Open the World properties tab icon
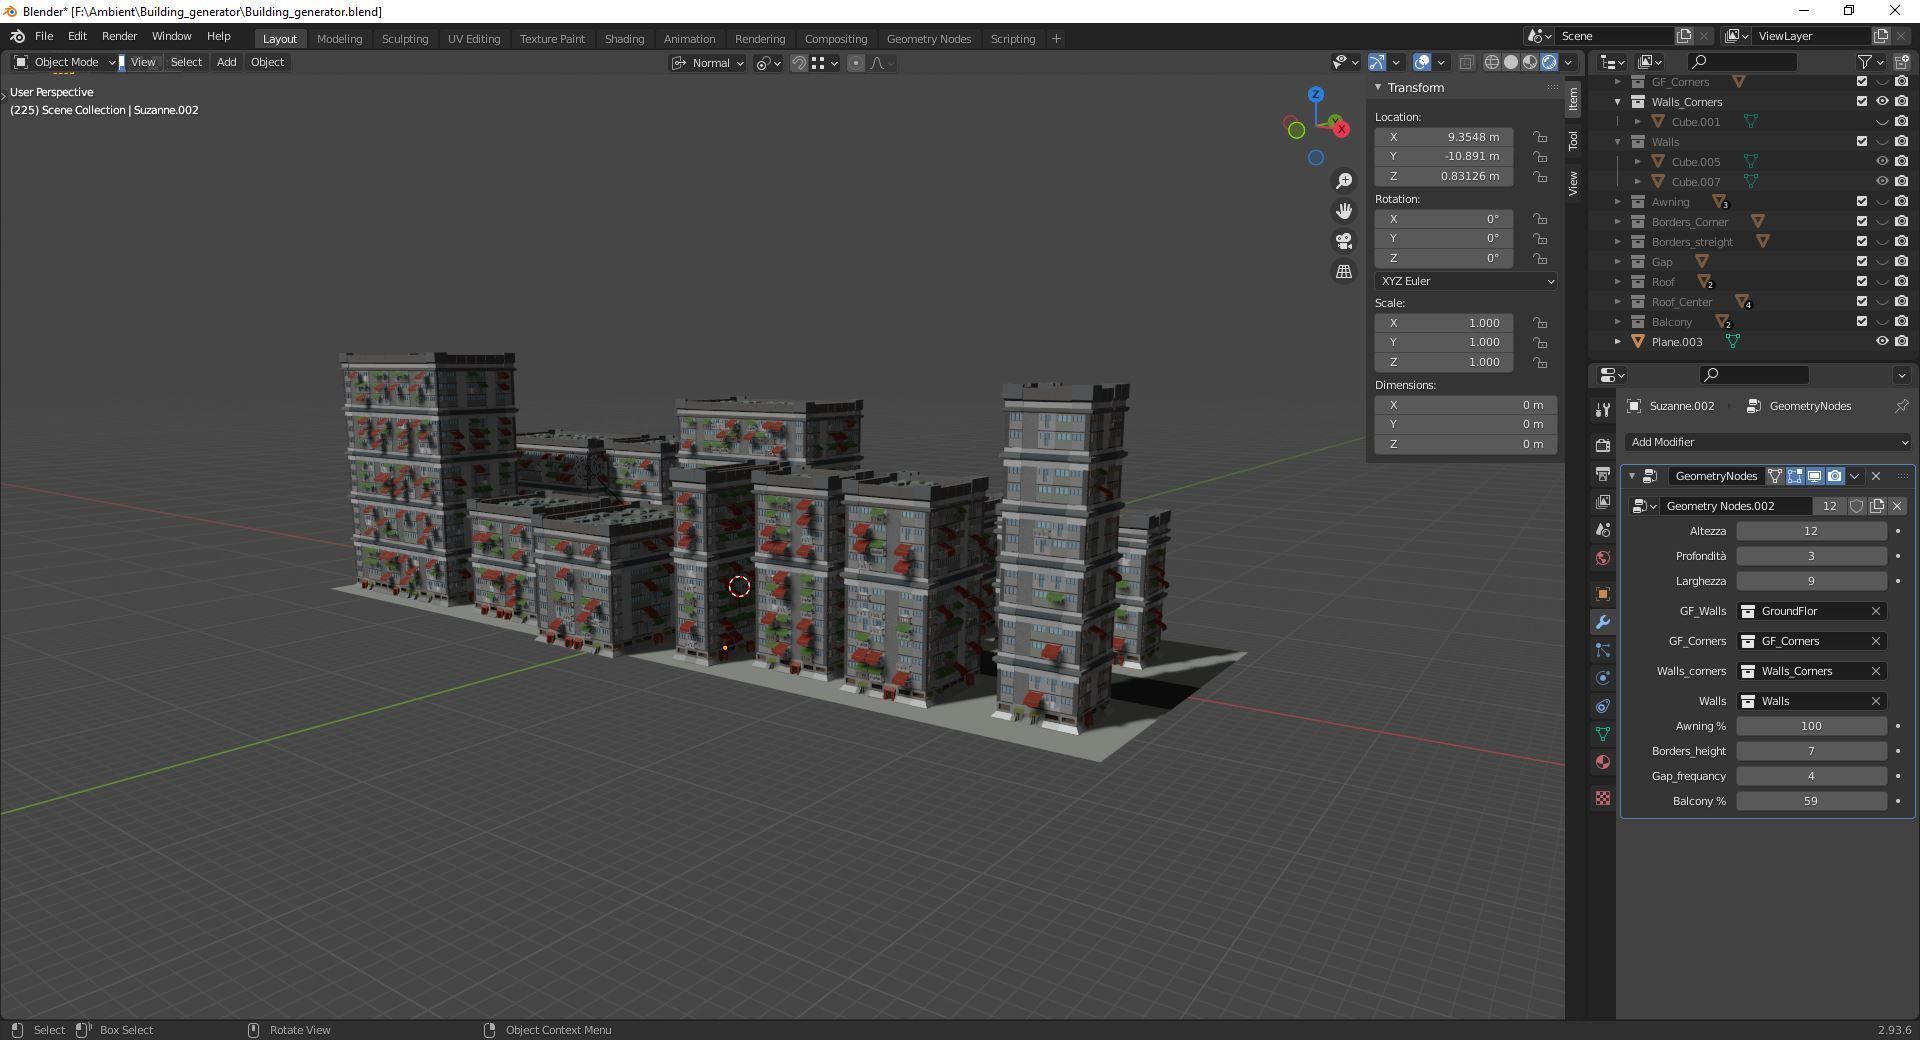Screen dimensions: 1920x1040 point(1603,557)
